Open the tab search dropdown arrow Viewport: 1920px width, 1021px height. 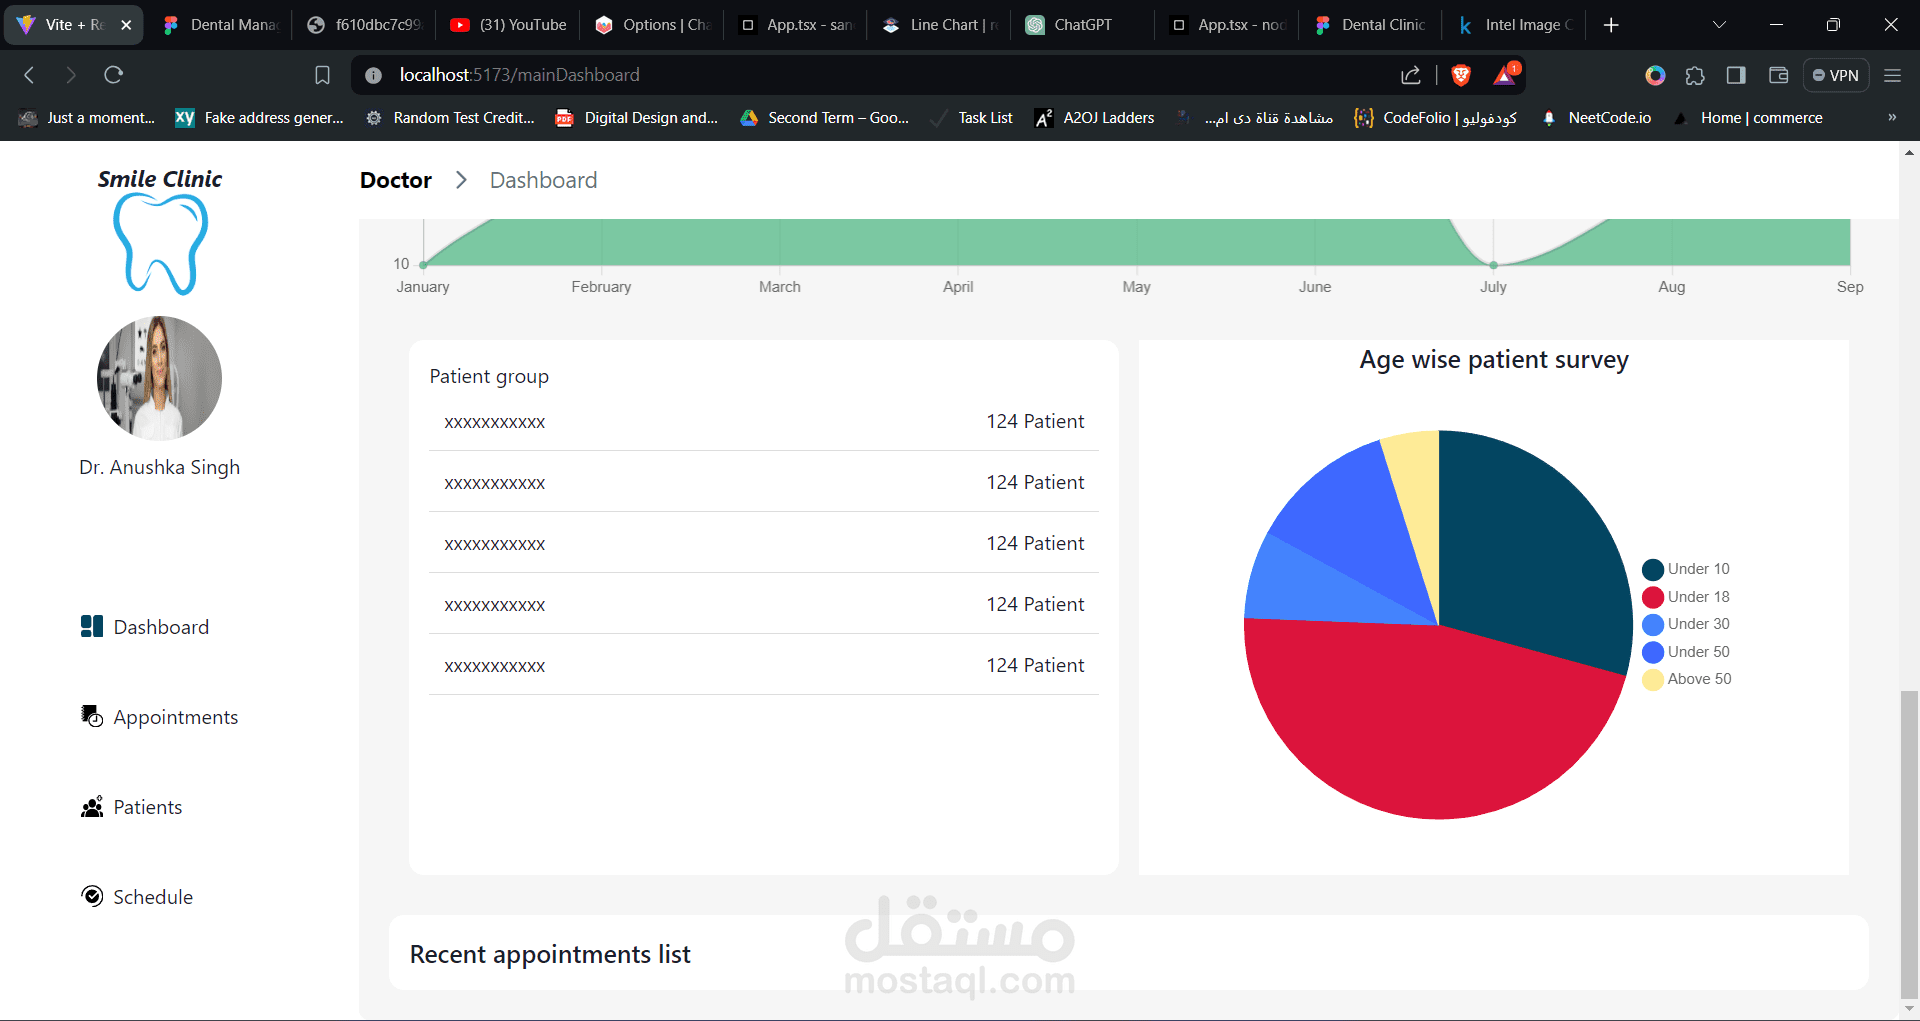(1719, 25)
